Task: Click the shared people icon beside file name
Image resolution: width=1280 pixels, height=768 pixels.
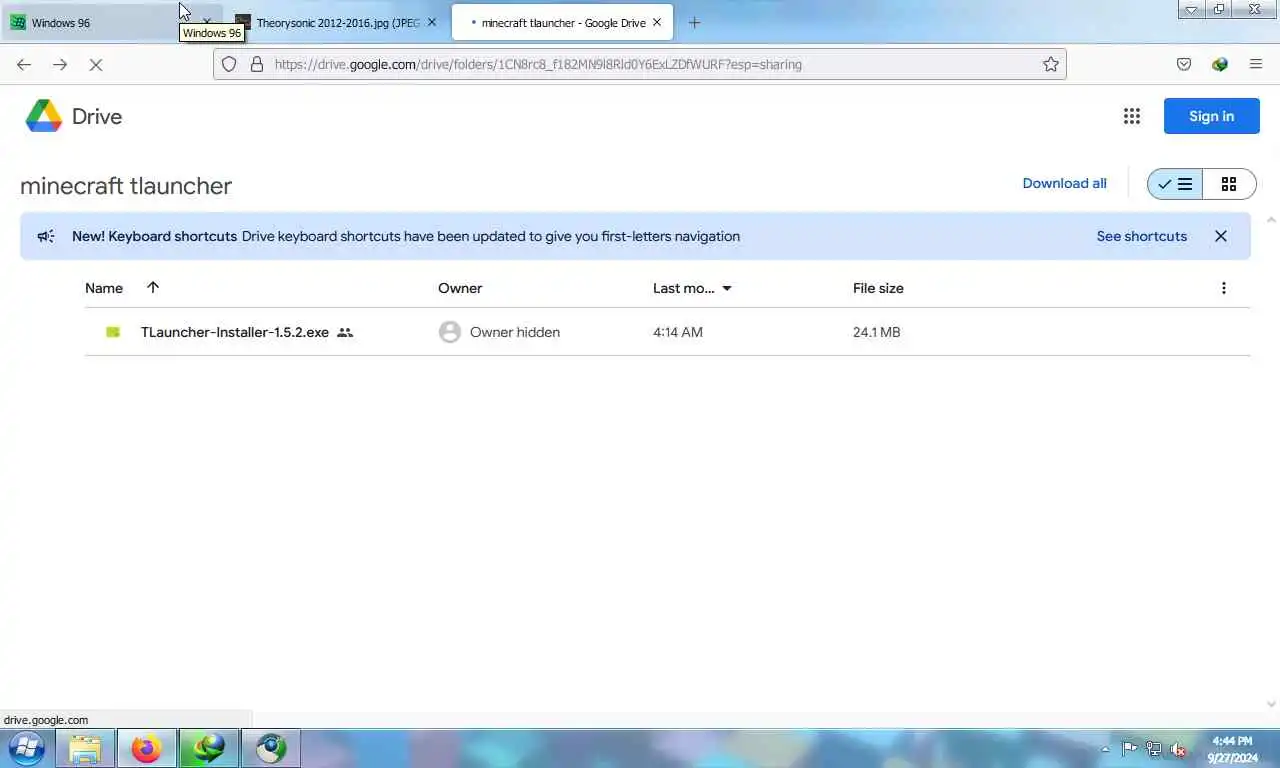Action: [345, 332]
